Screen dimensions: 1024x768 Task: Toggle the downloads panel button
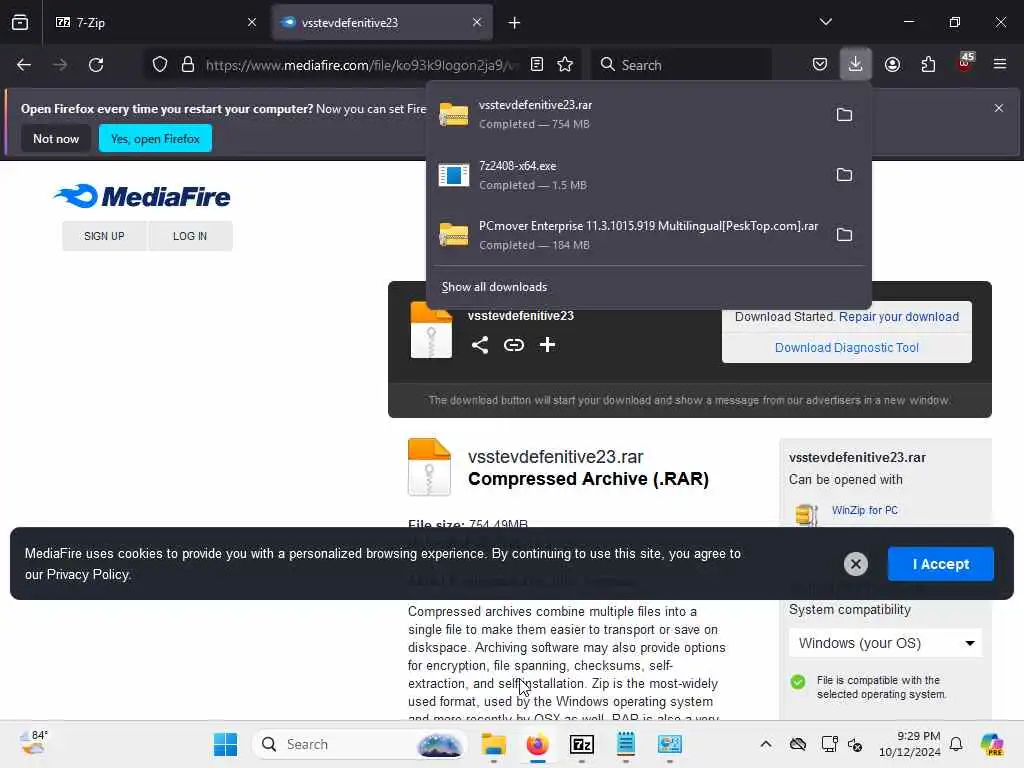point(856,64)
